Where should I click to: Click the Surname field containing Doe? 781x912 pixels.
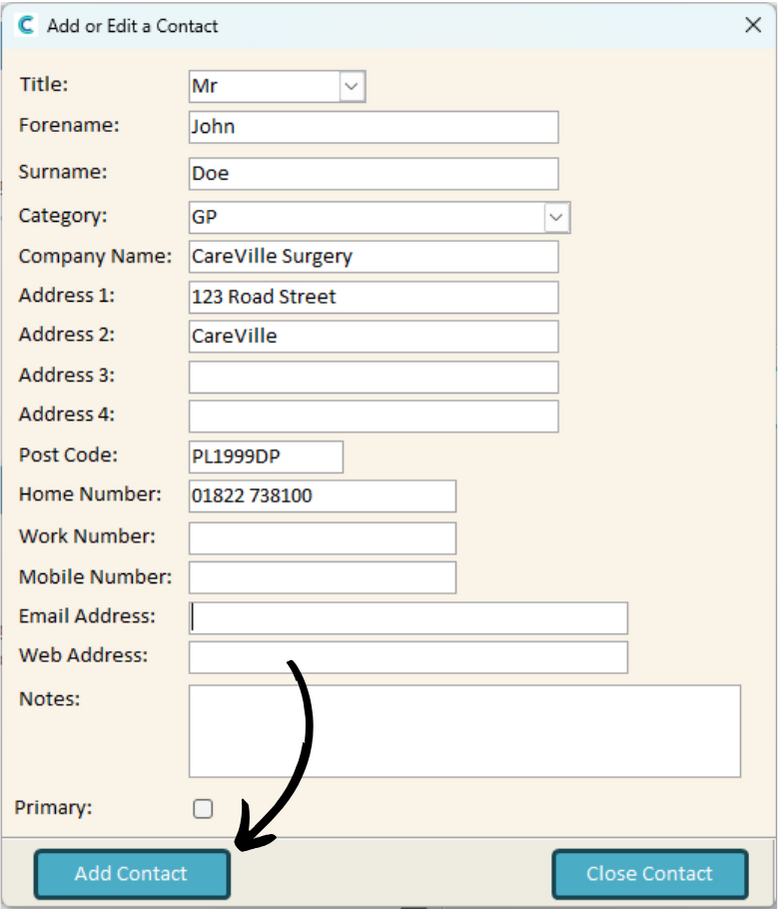373,174
